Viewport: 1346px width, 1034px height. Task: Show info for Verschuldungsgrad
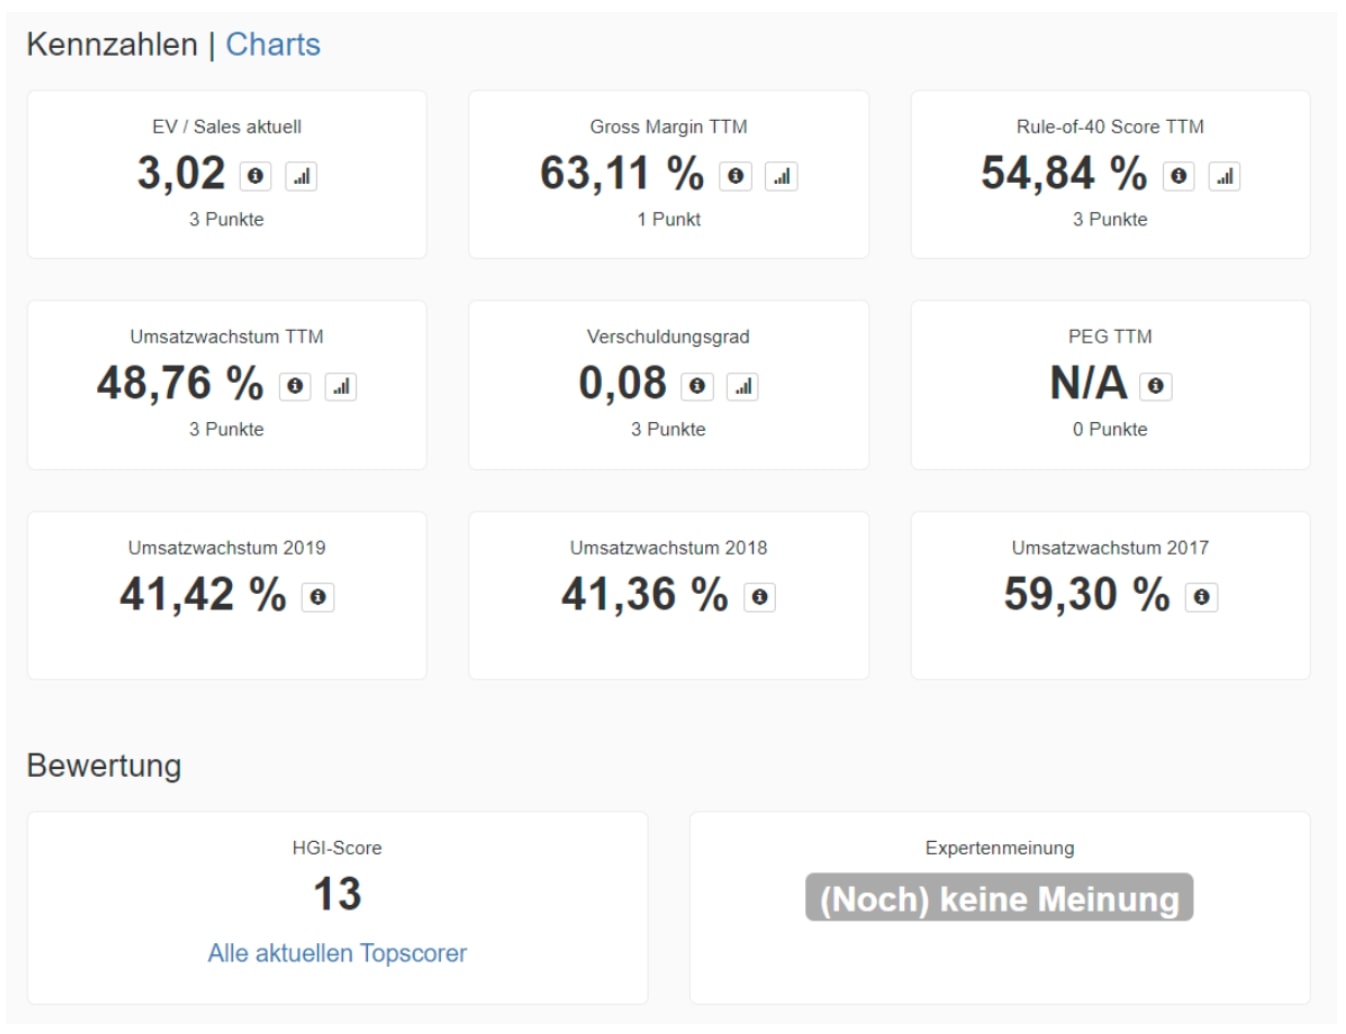[697, 386]
